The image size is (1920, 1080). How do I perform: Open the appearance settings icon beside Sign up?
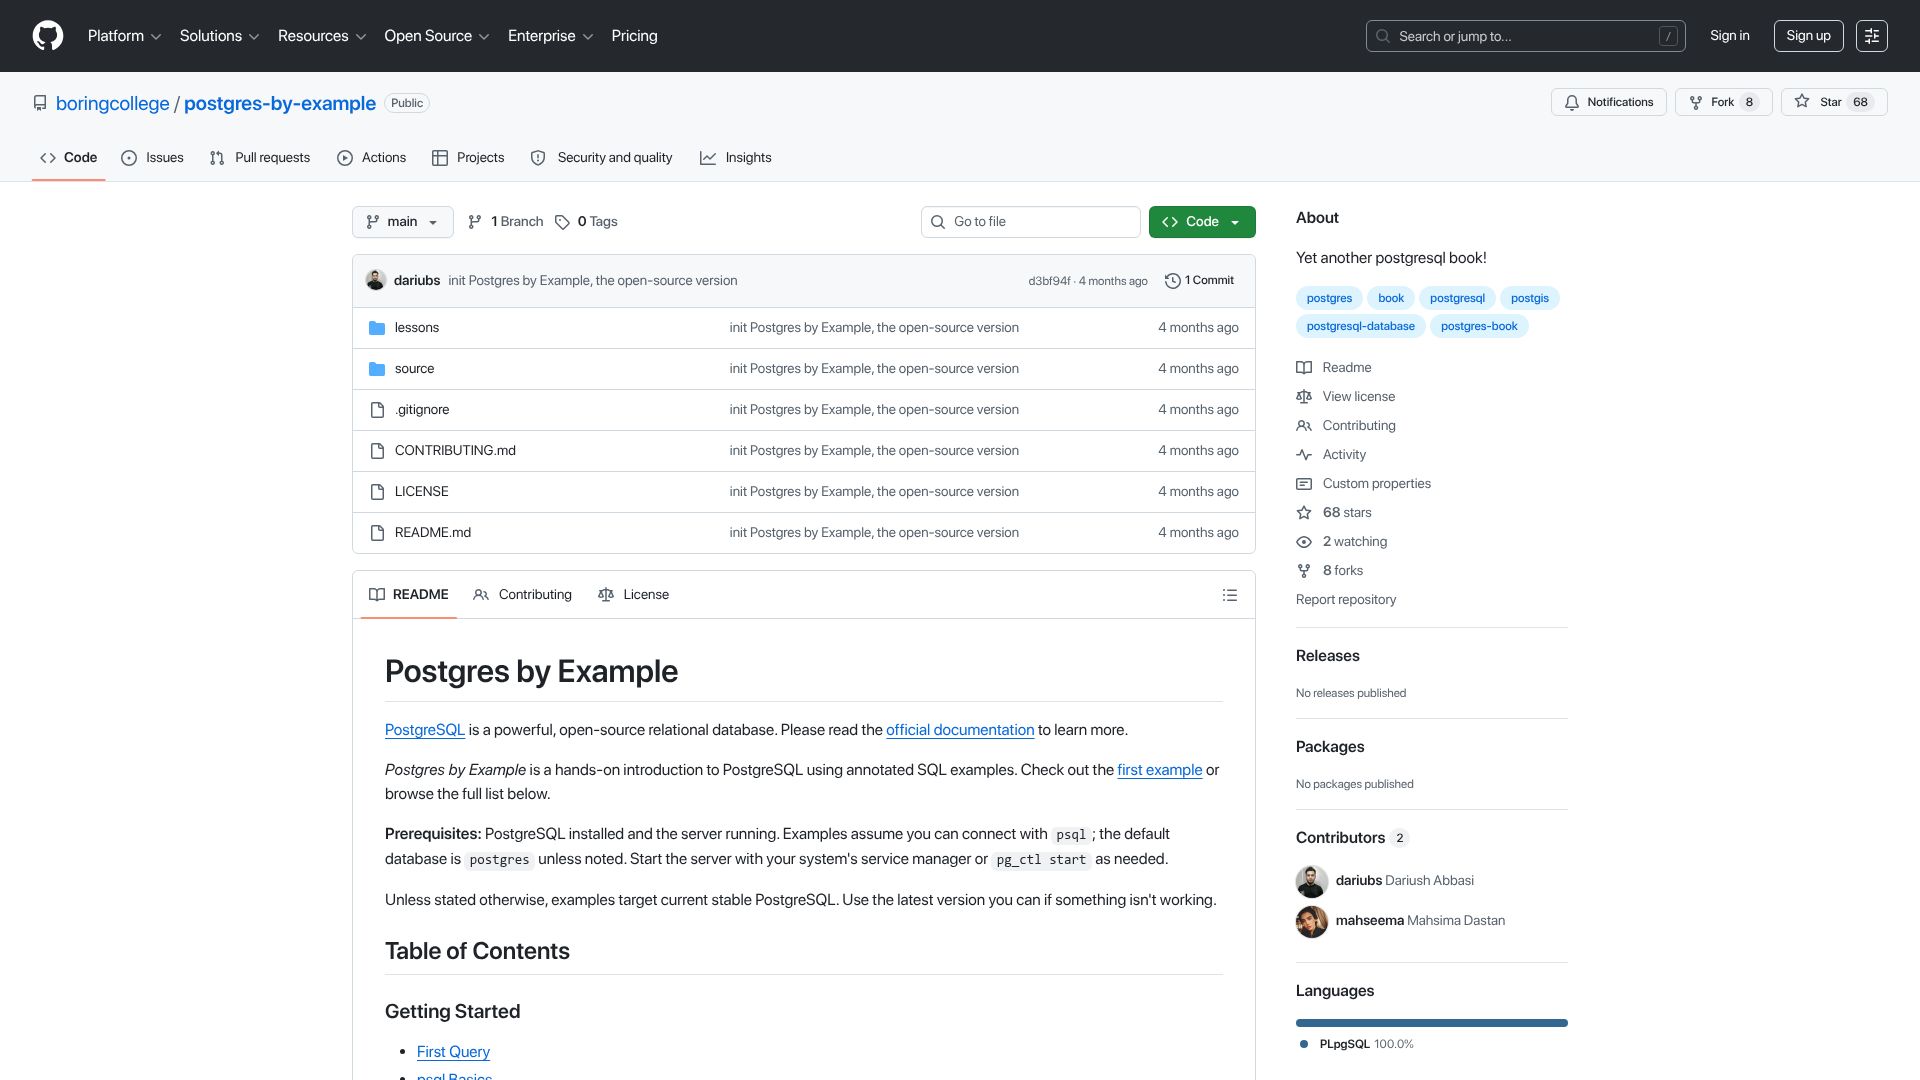[1871, 36]
